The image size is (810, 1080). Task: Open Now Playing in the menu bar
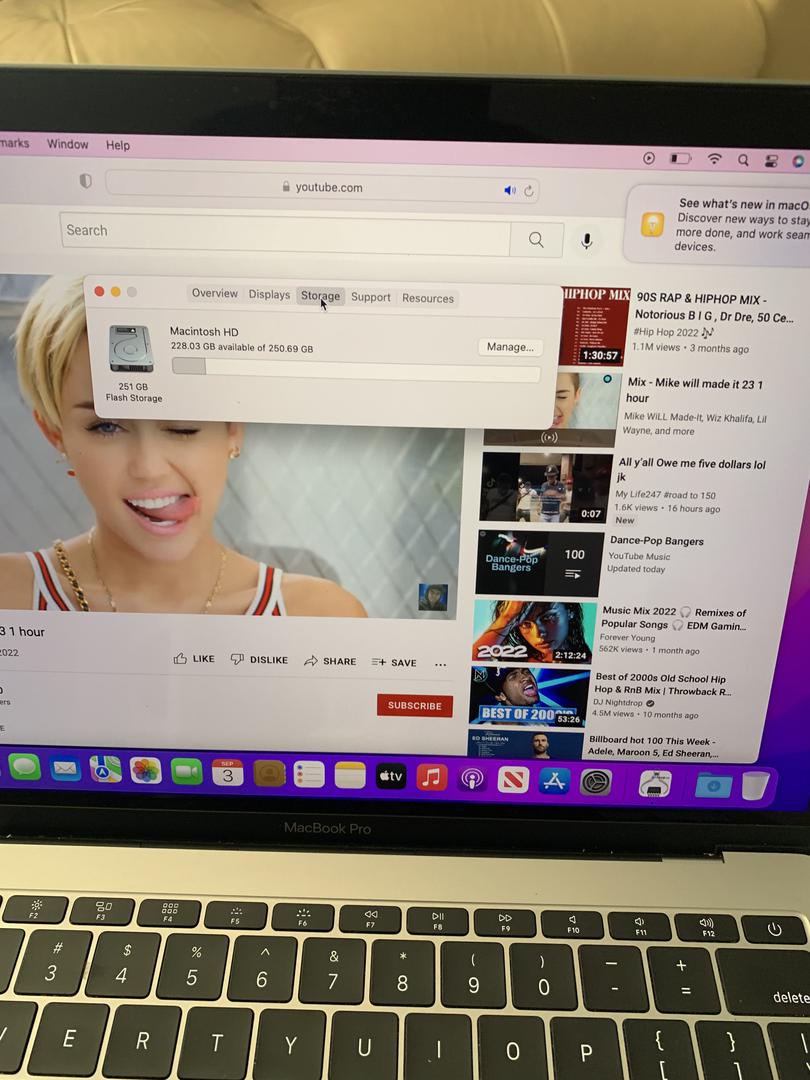tap(649, 158)
